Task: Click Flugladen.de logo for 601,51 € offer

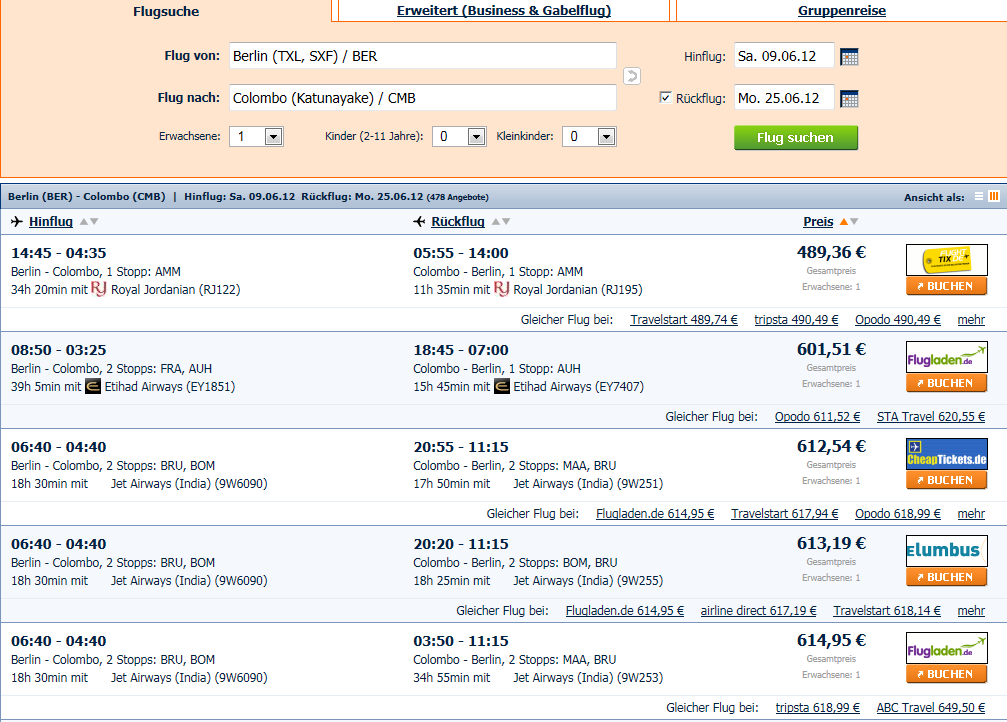Action: [947, 357]
